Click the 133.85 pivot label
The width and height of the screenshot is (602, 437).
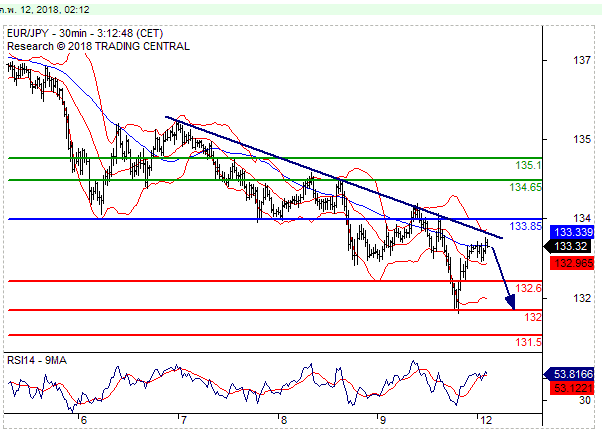[525, 226]
